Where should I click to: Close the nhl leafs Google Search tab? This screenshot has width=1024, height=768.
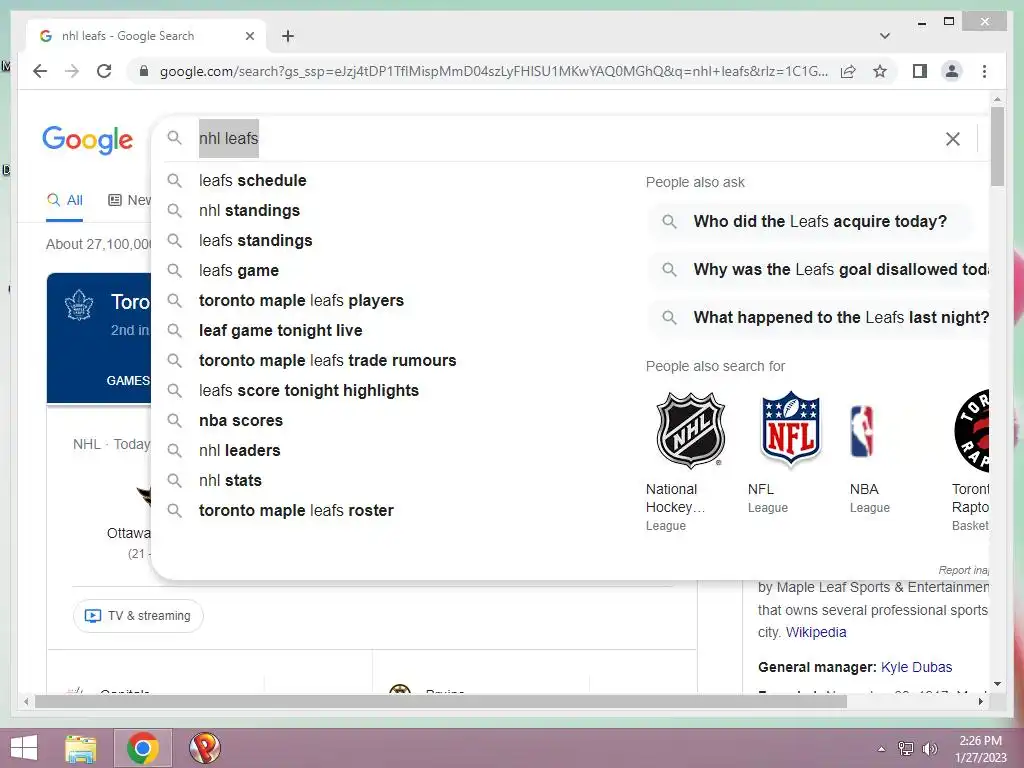click(249, 36)
